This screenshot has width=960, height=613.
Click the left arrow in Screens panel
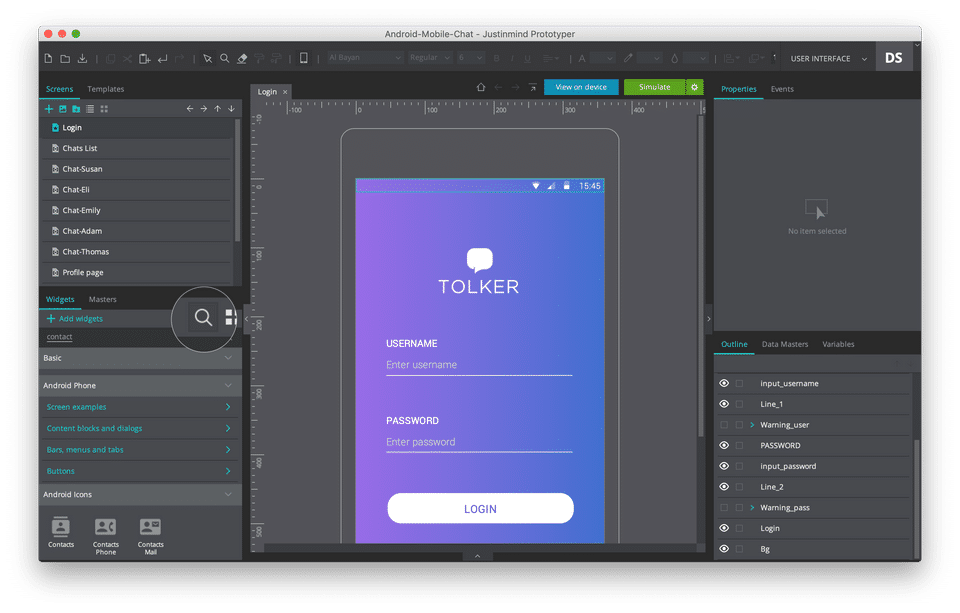[190, 109]
